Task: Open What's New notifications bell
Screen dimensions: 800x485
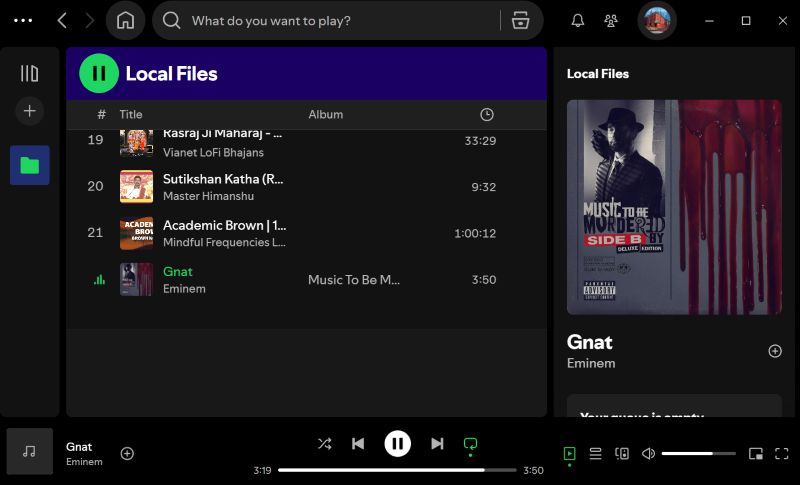Action: coord(578,20)
